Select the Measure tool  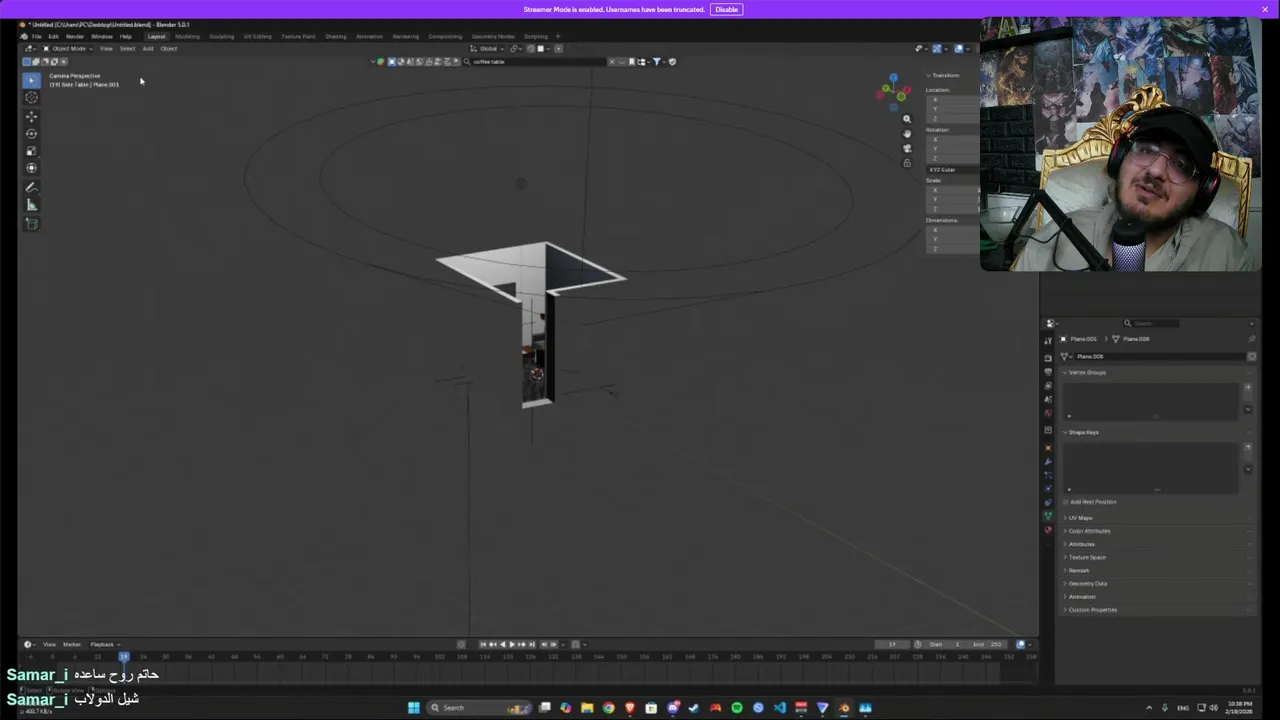(x=31, y=205)
